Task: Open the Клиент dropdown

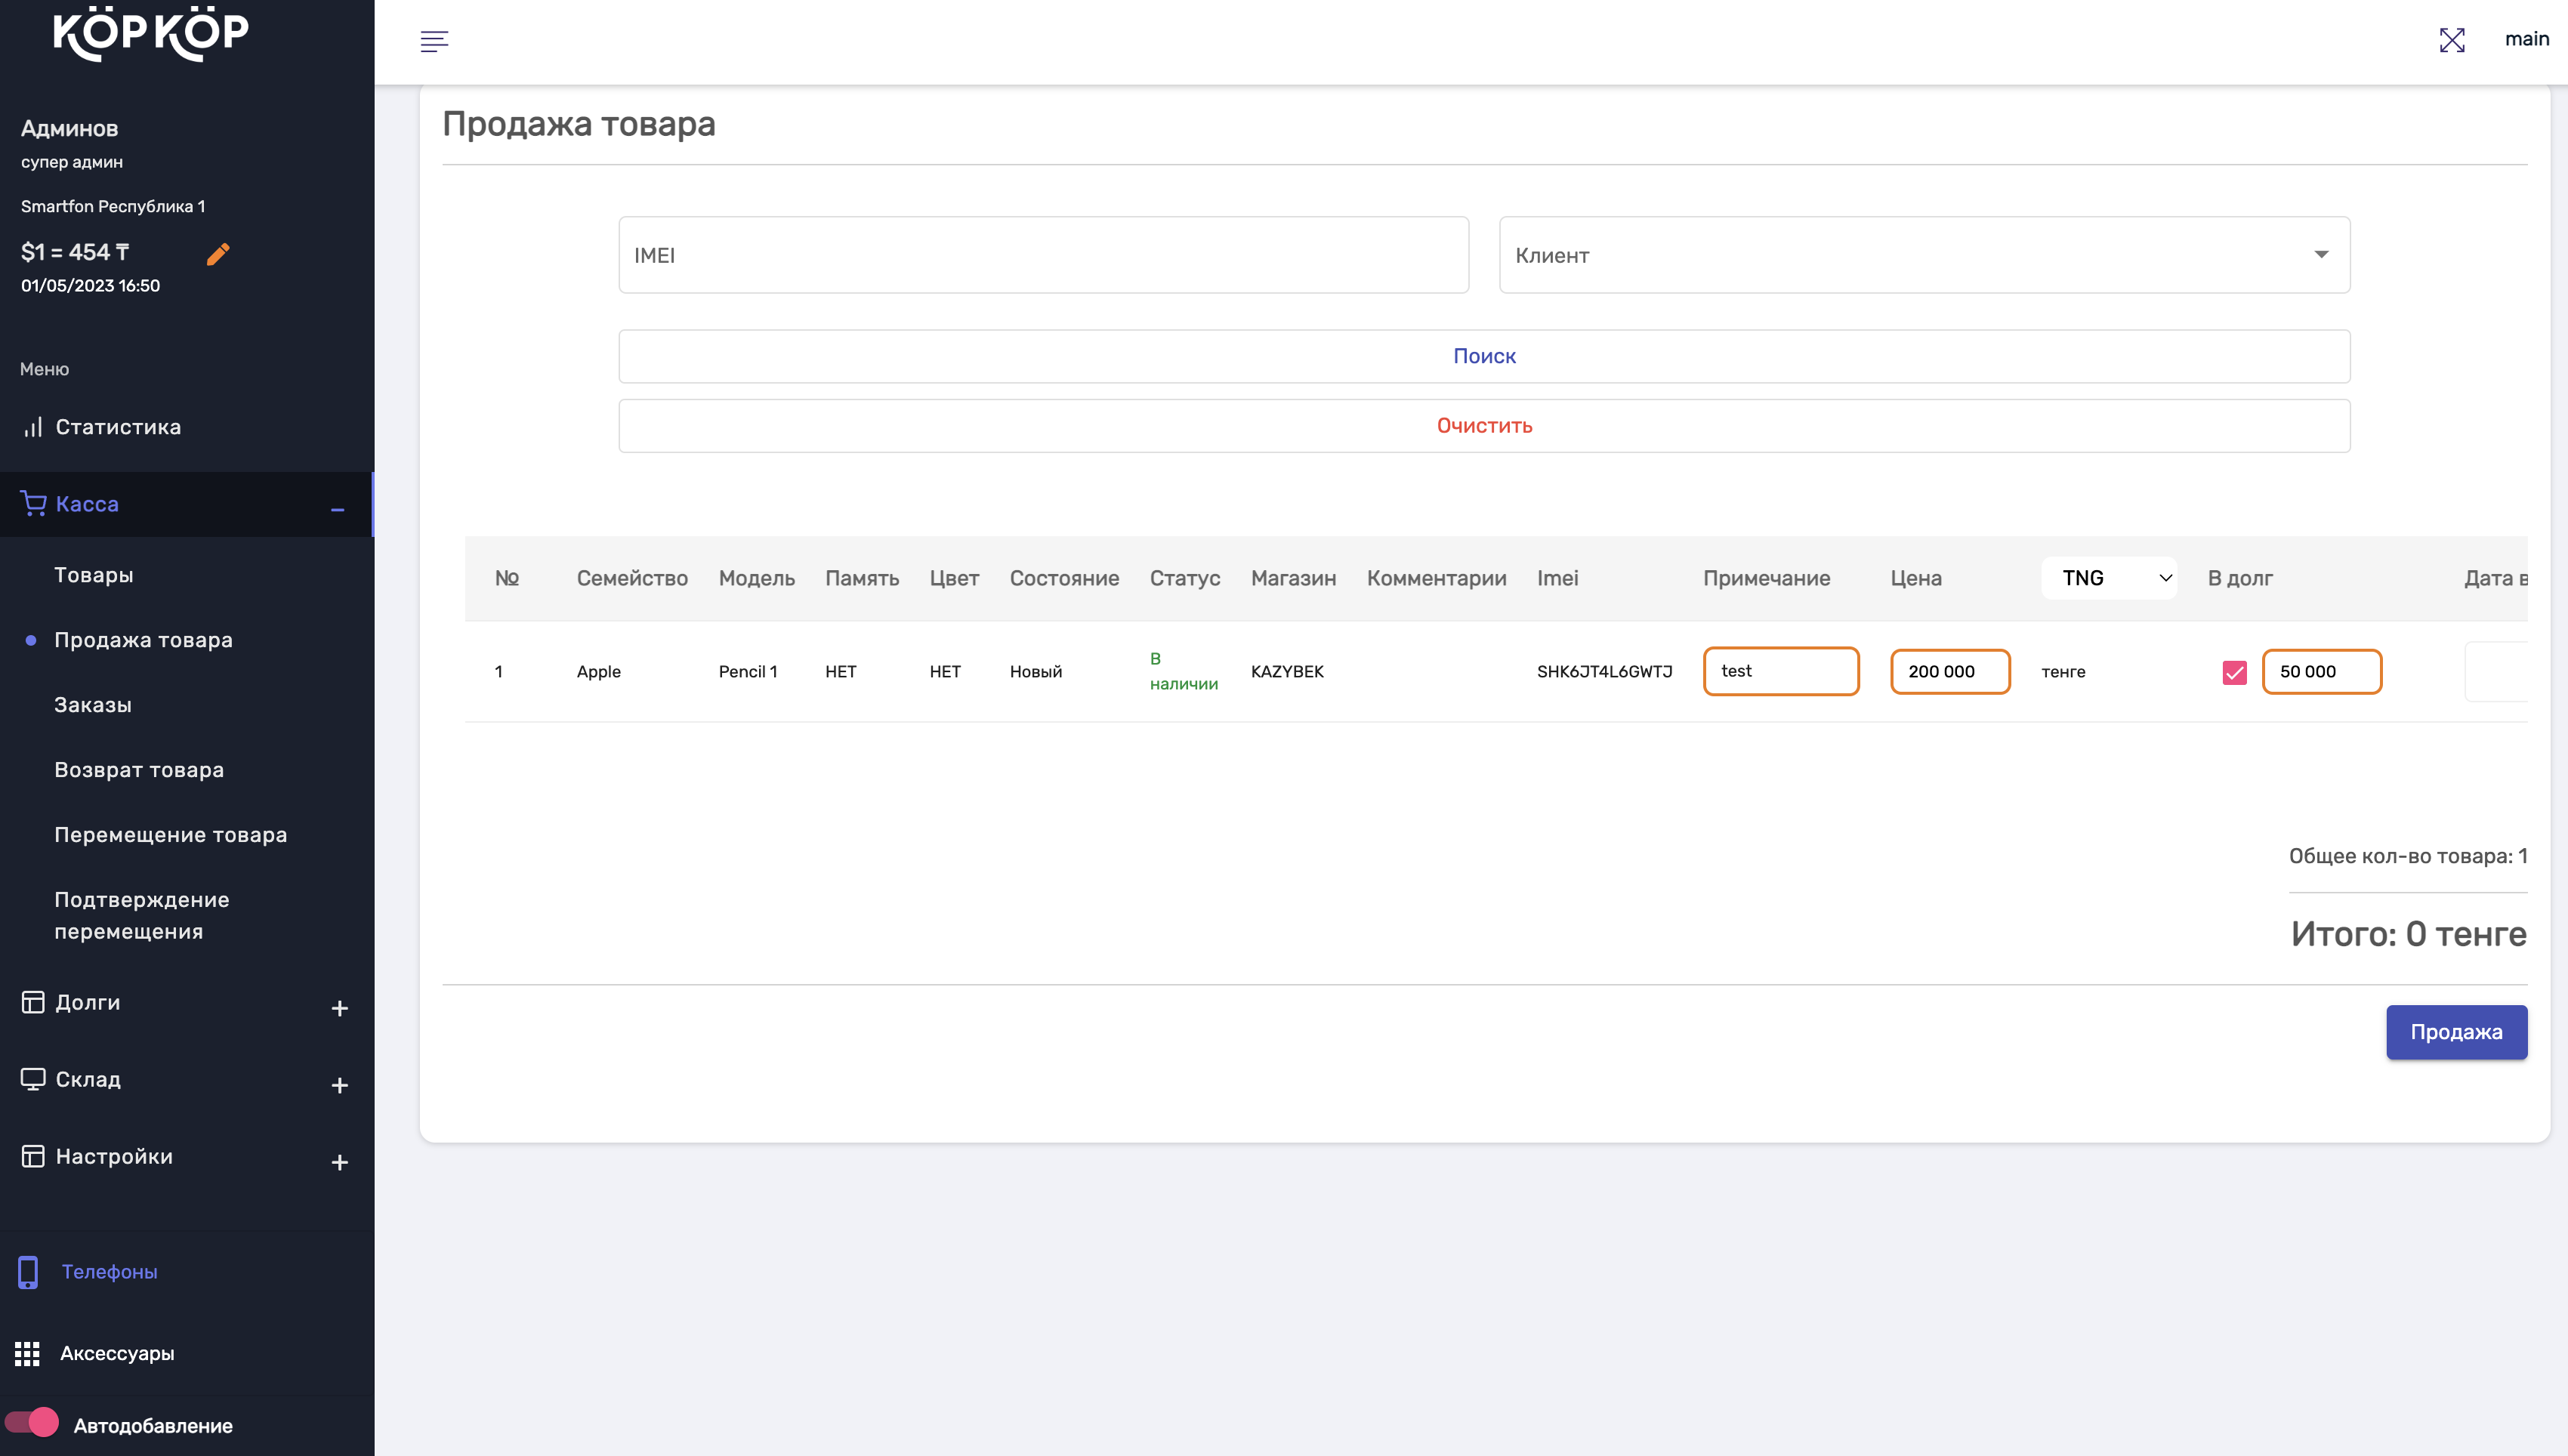Action: click(x=1924, y=255)
